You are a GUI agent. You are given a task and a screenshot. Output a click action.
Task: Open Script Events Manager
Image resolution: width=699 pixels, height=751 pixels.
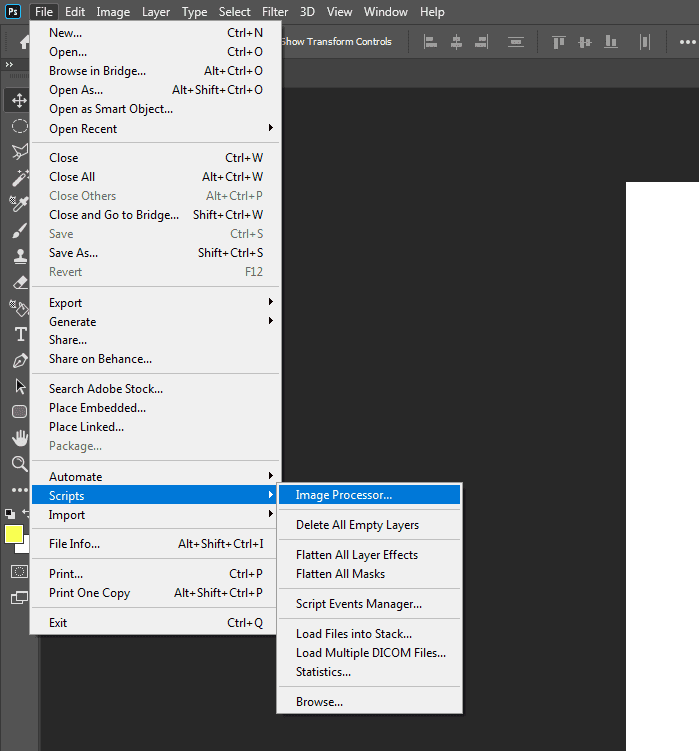[x=369, y=603]
